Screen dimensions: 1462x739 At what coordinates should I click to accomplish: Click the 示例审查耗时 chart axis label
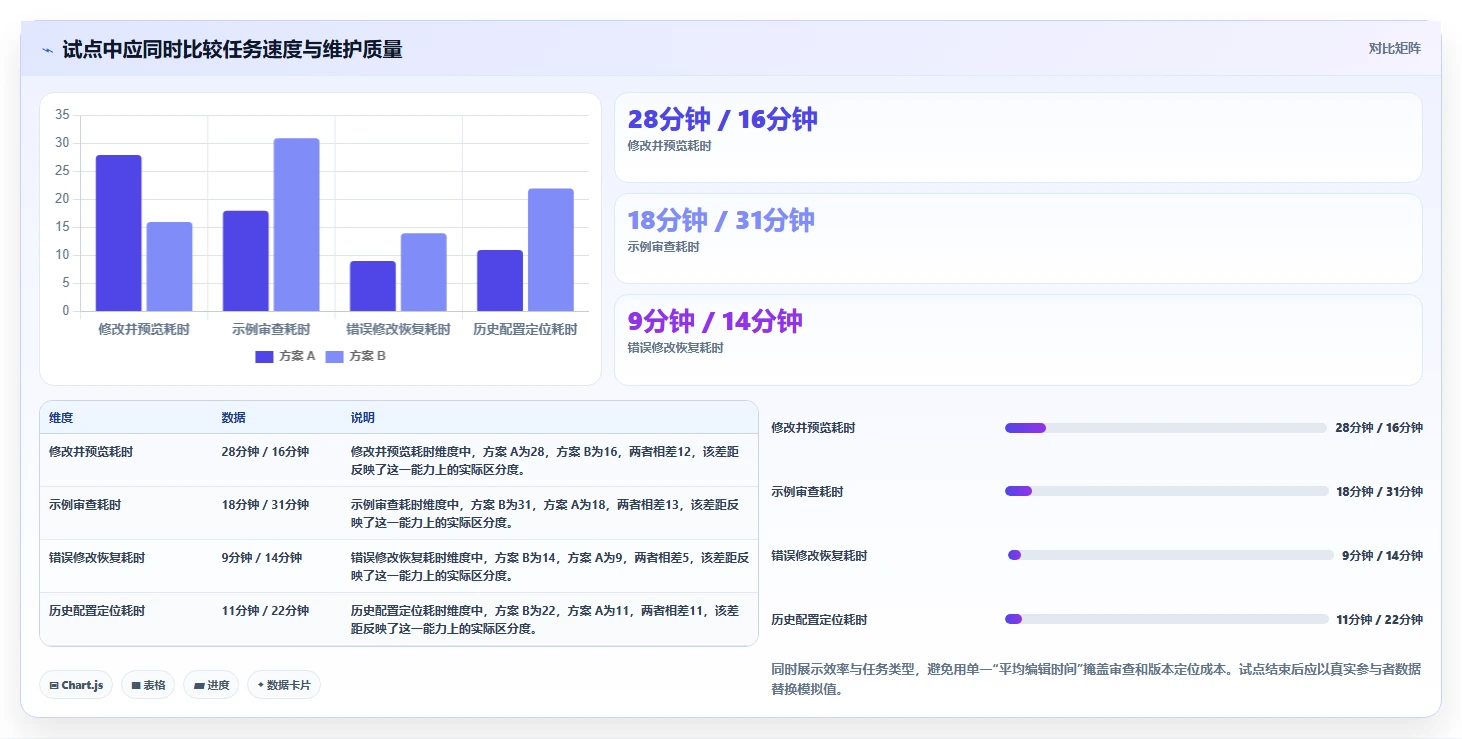pos(271,329)
